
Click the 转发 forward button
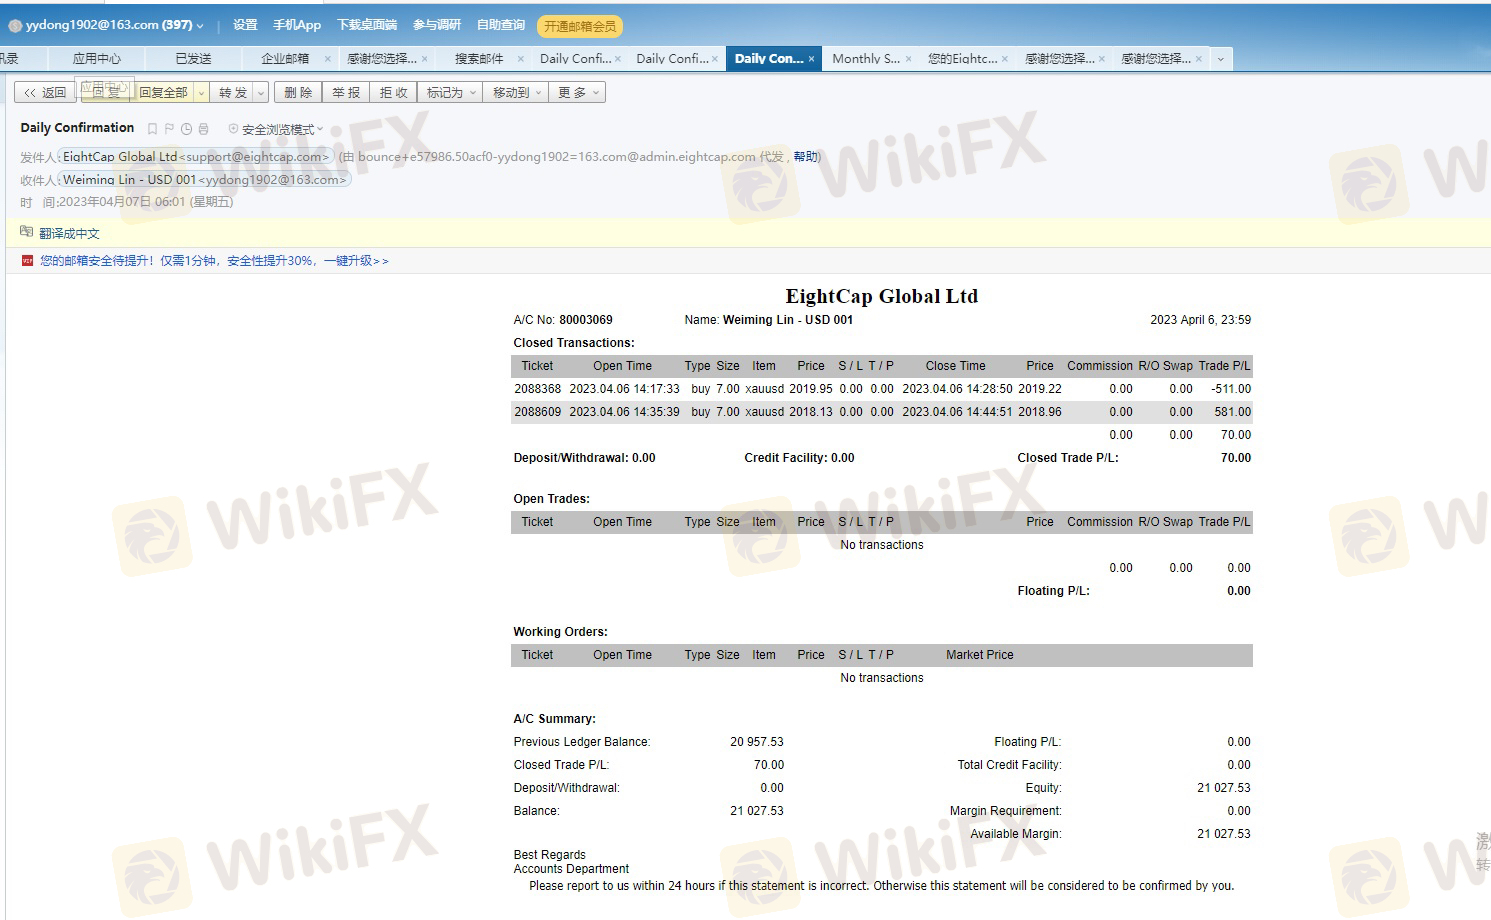tap(233, 93)
